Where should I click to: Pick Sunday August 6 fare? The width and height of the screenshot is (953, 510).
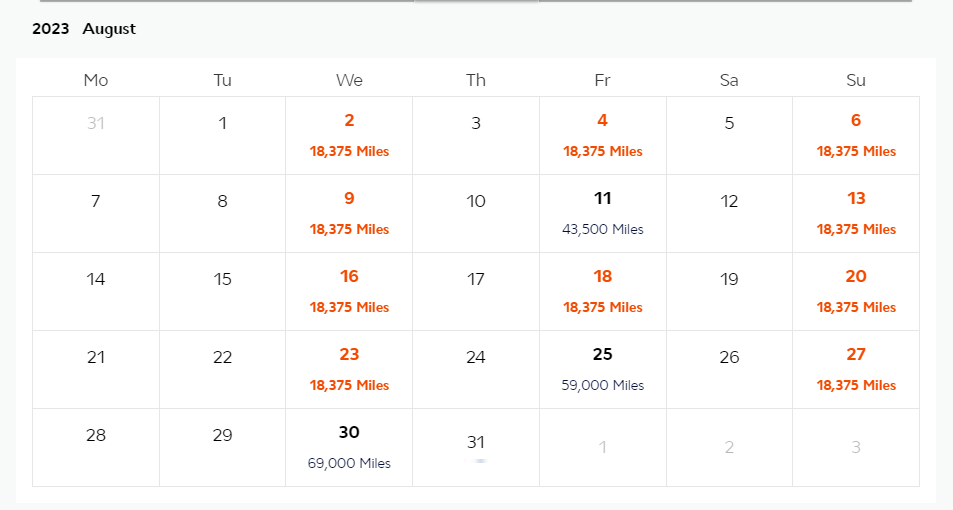click(x=856, y=135)
